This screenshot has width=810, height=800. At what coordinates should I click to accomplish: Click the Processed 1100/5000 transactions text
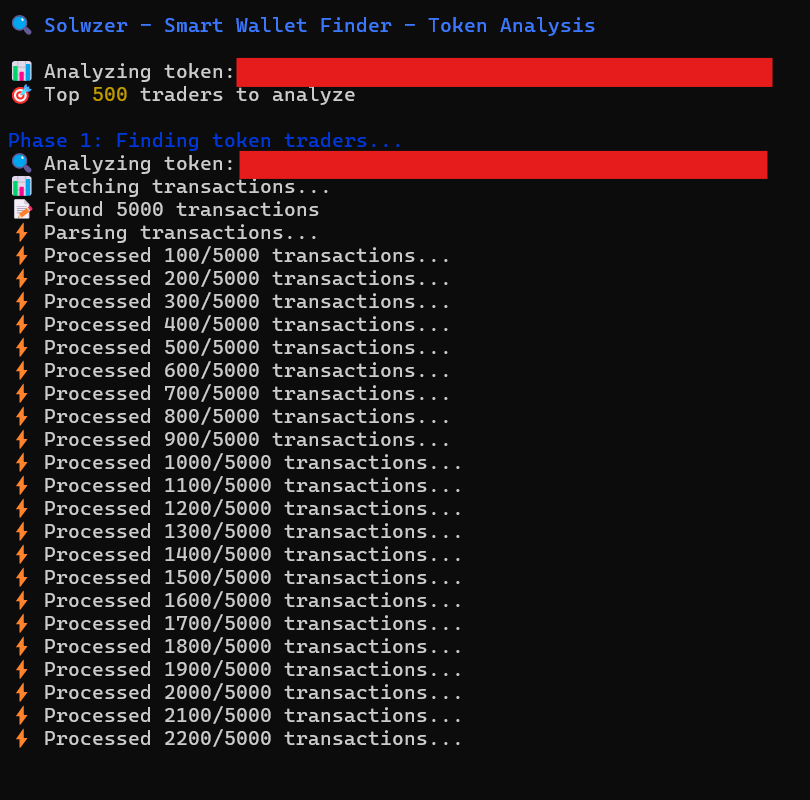point(253,485)
